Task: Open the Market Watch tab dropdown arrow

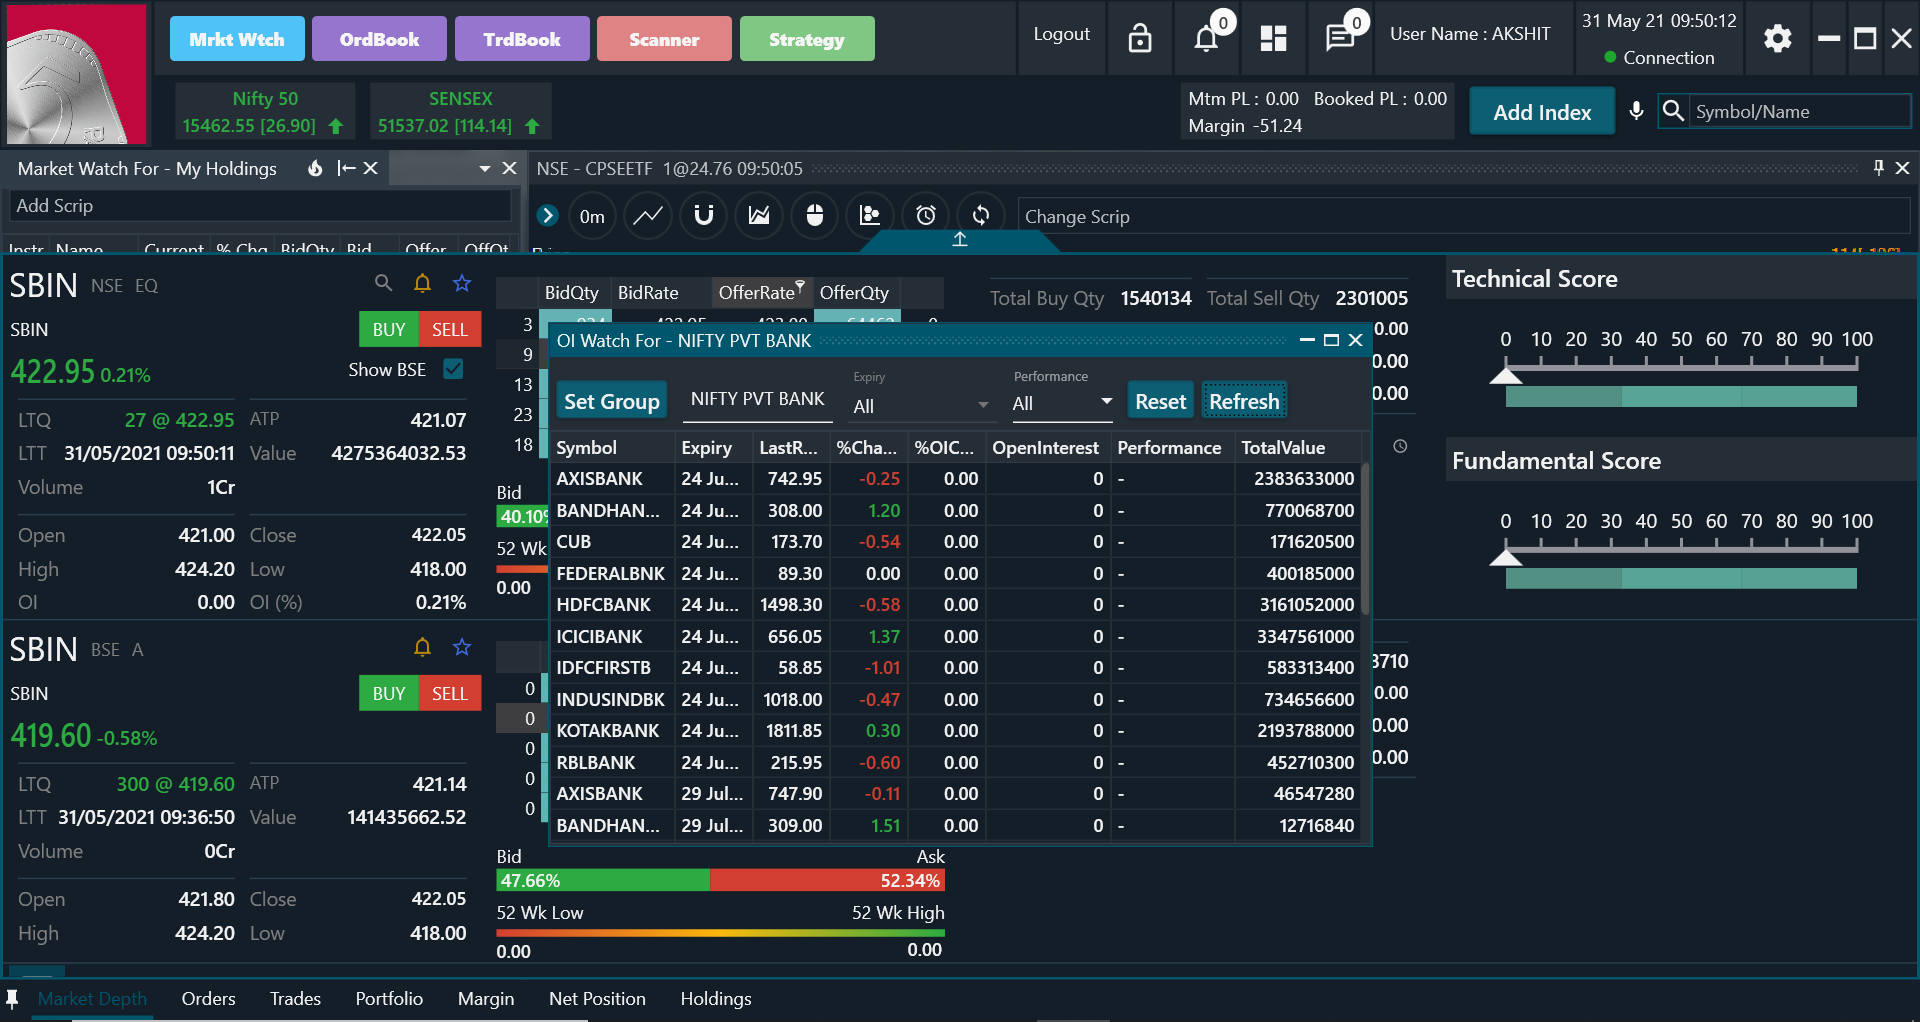Action: click(485, 169)
